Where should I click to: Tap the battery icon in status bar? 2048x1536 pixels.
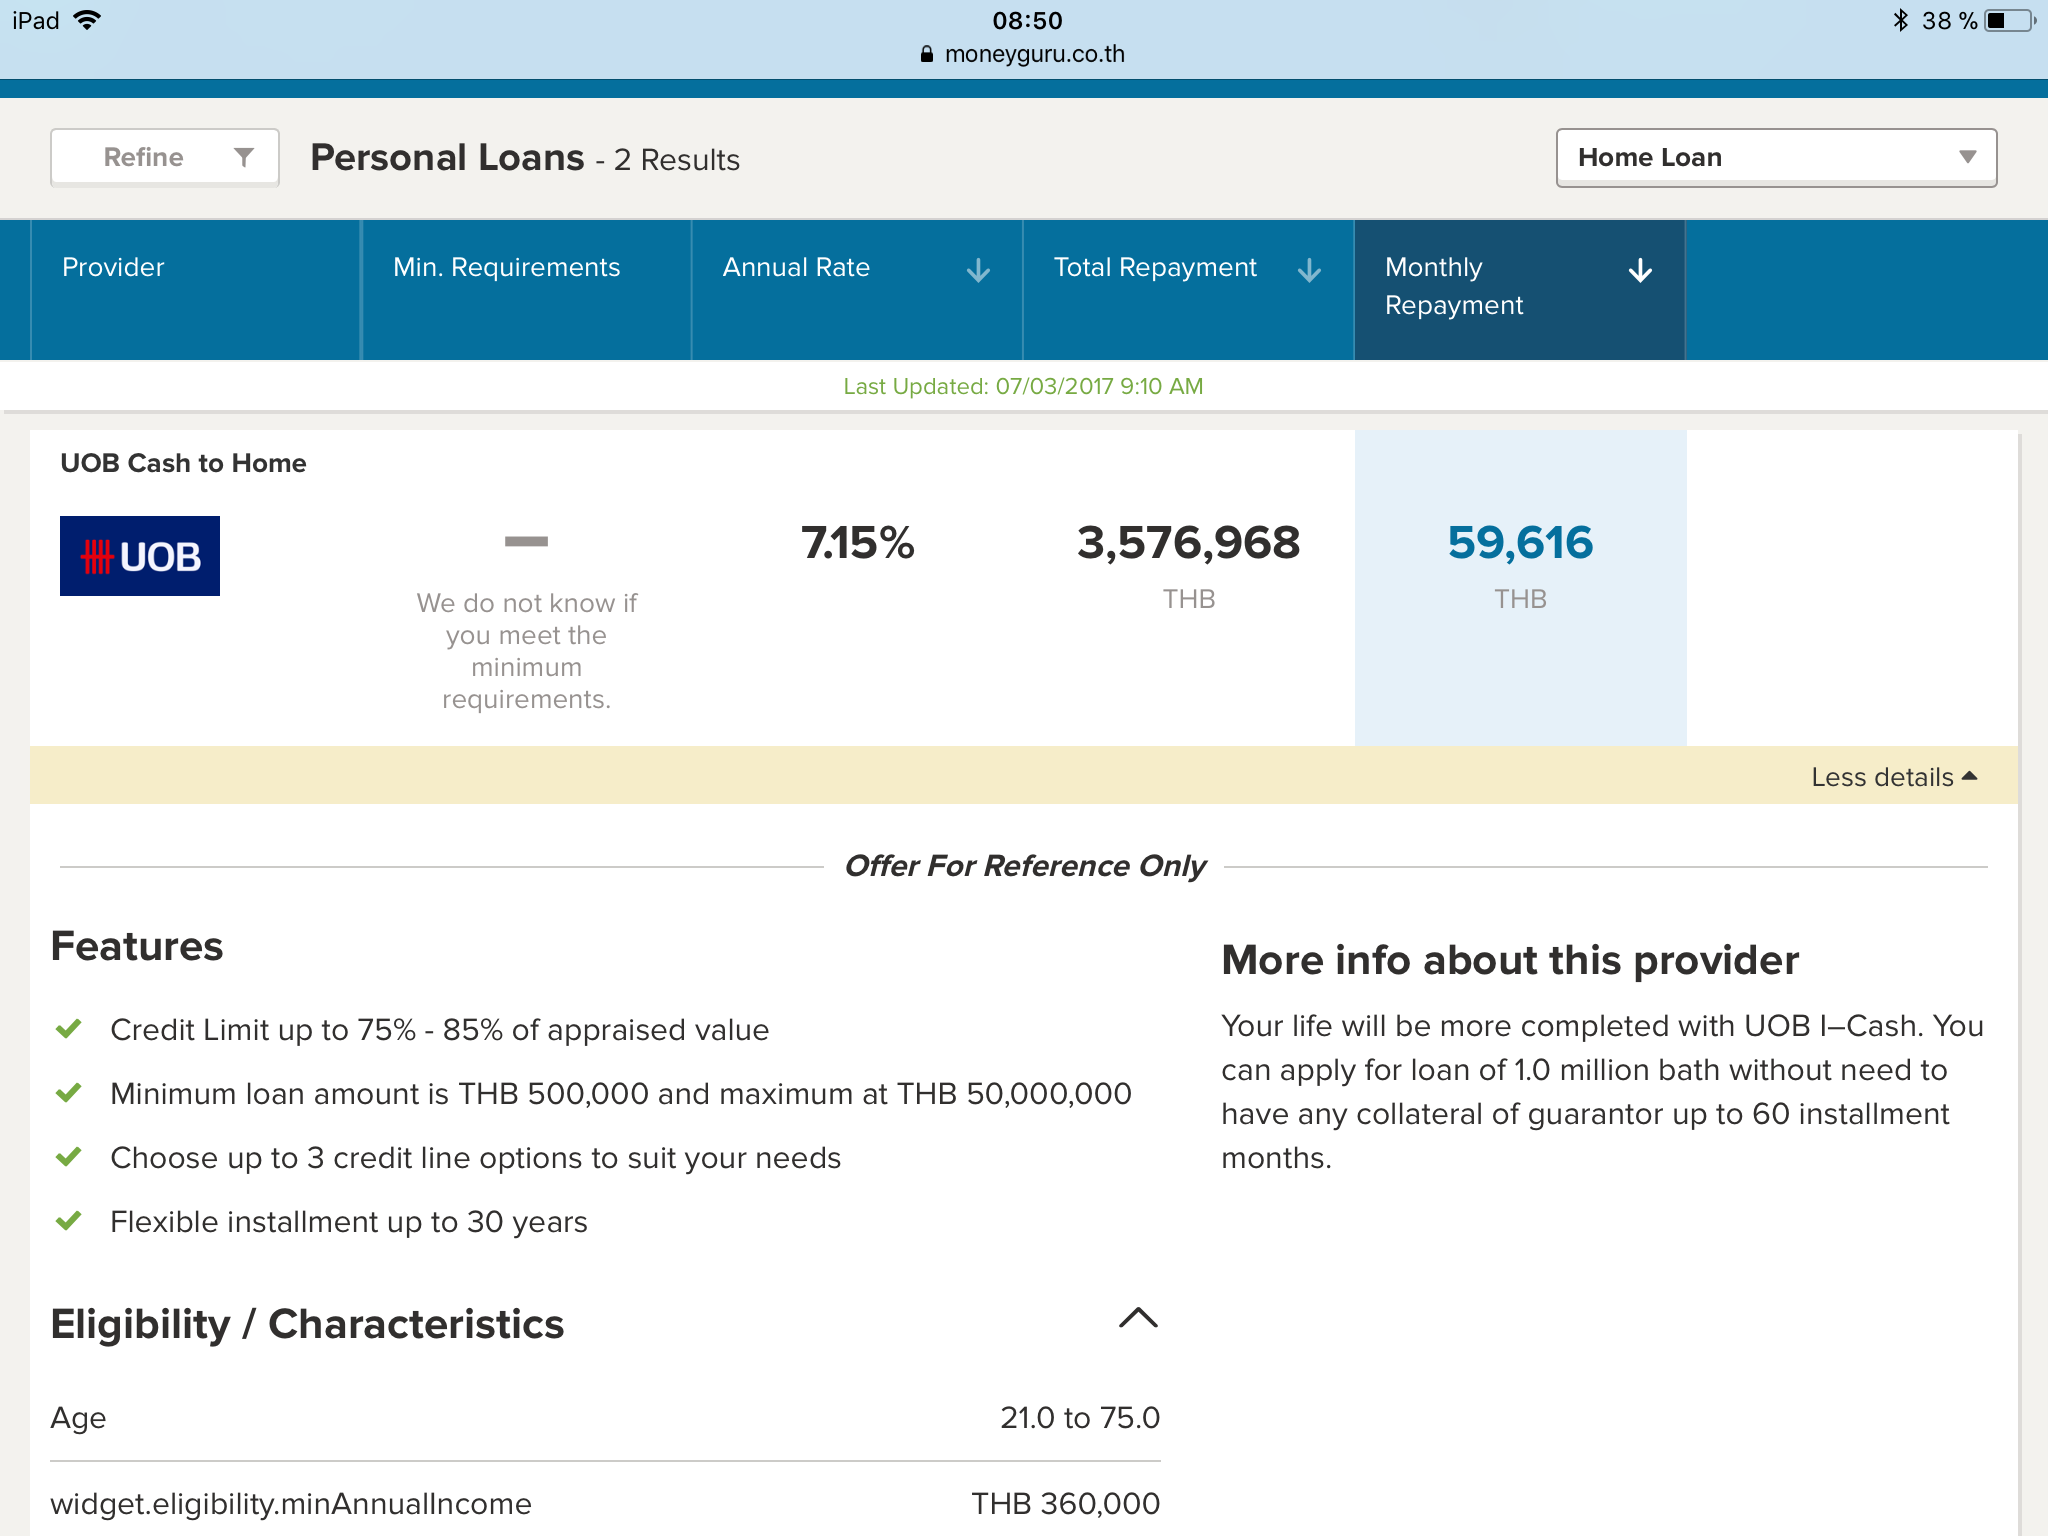point(2009,21)
